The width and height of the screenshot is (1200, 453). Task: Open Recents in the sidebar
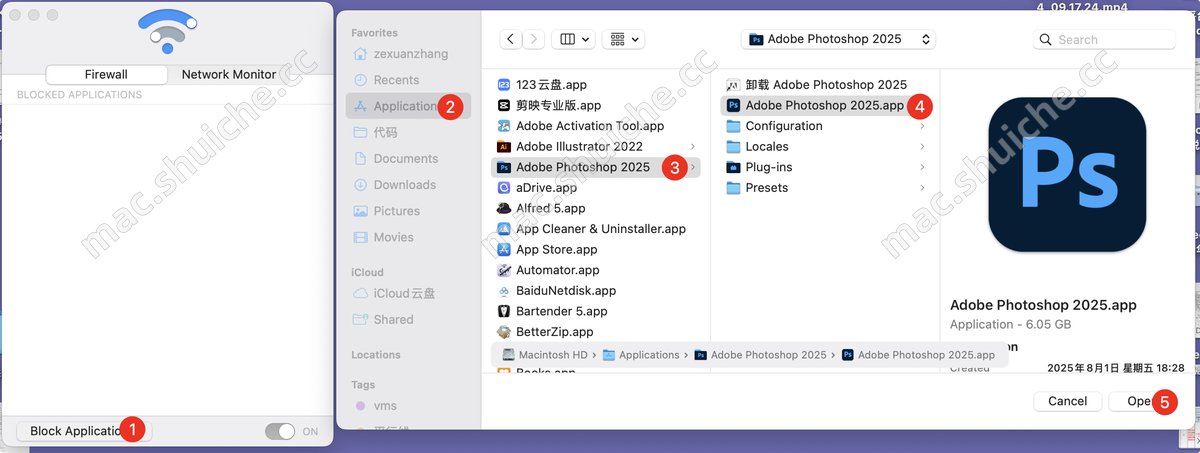[x=408, y=80]
